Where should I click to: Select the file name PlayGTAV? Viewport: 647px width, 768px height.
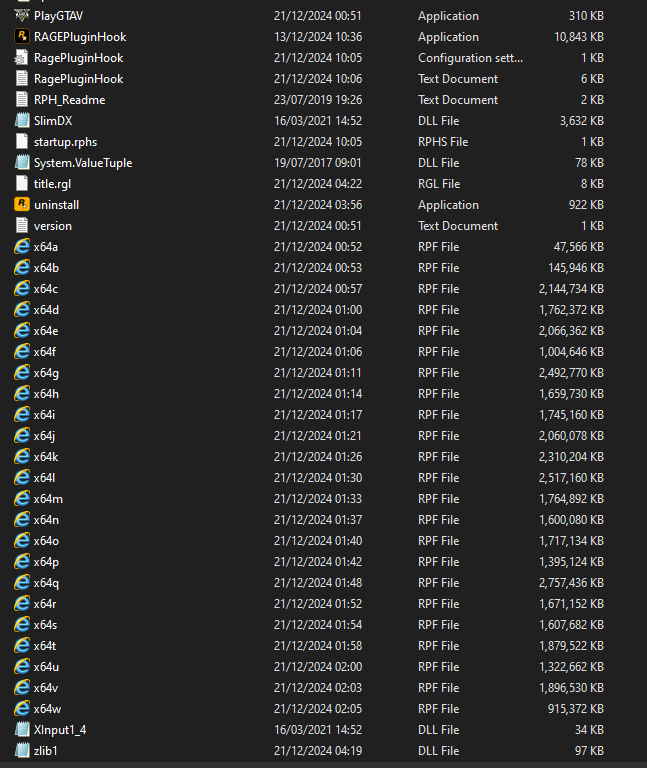[58, 16]
